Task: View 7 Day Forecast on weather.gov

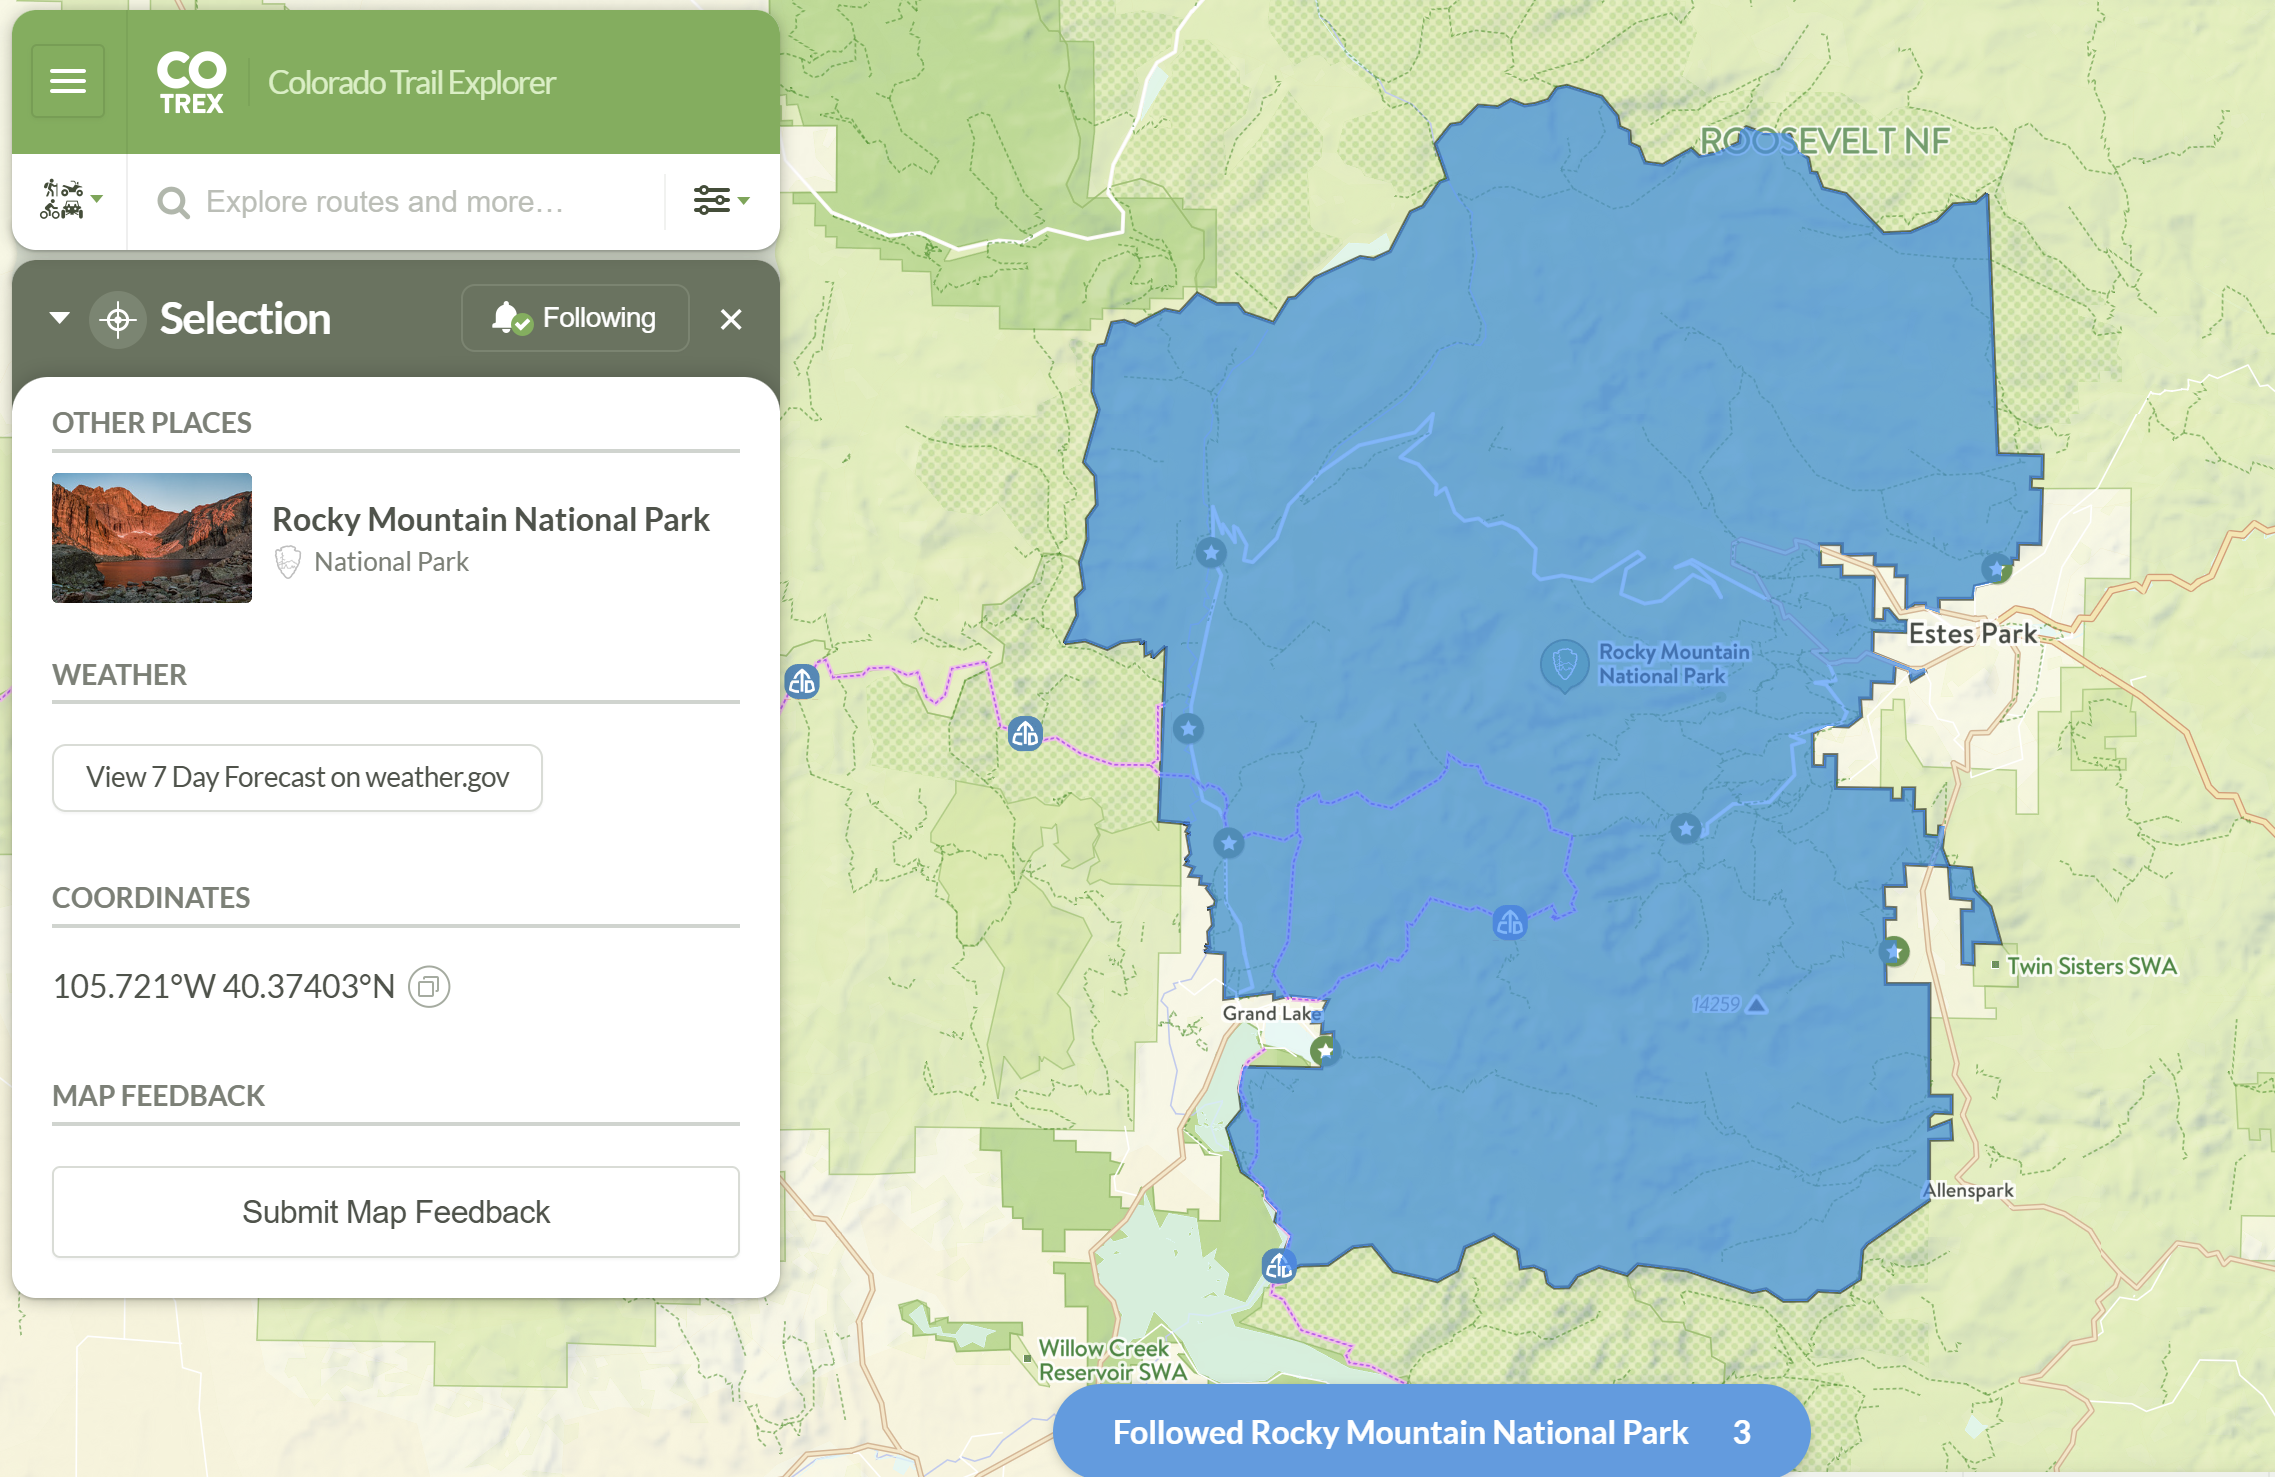Action: (x=297, y=778)
